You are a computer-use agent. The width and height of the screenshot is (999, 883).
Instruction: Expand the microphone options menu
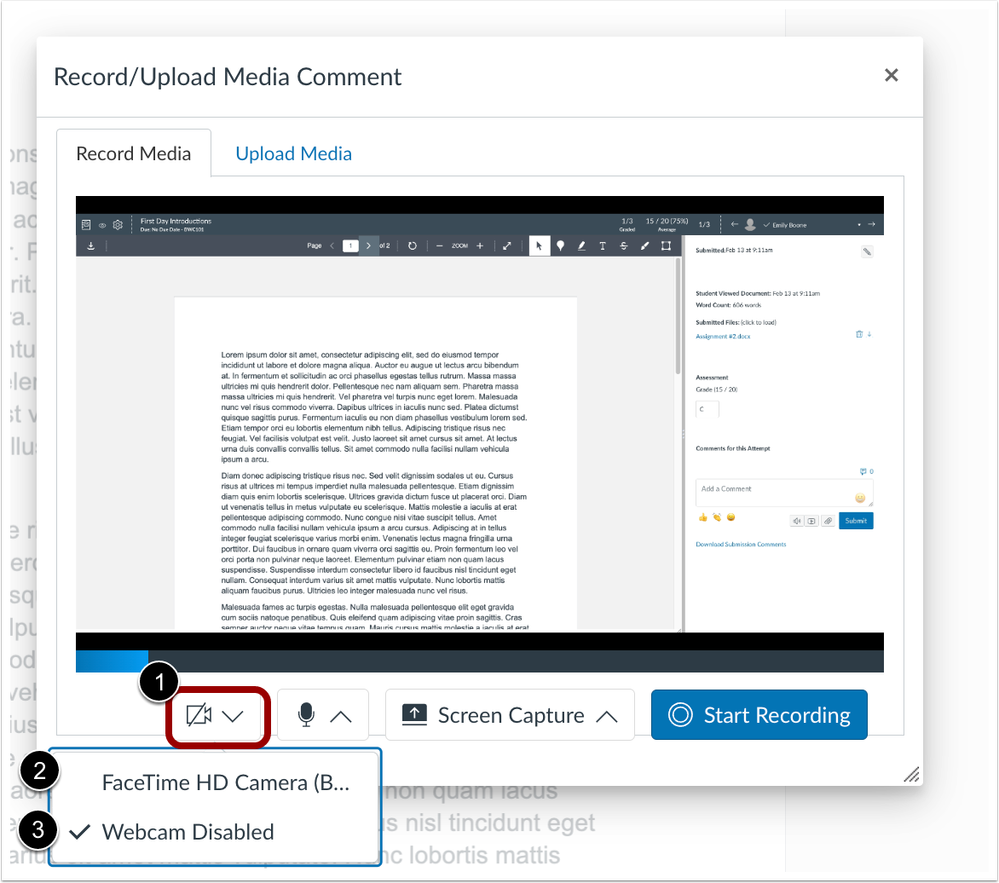coord(323,715)
